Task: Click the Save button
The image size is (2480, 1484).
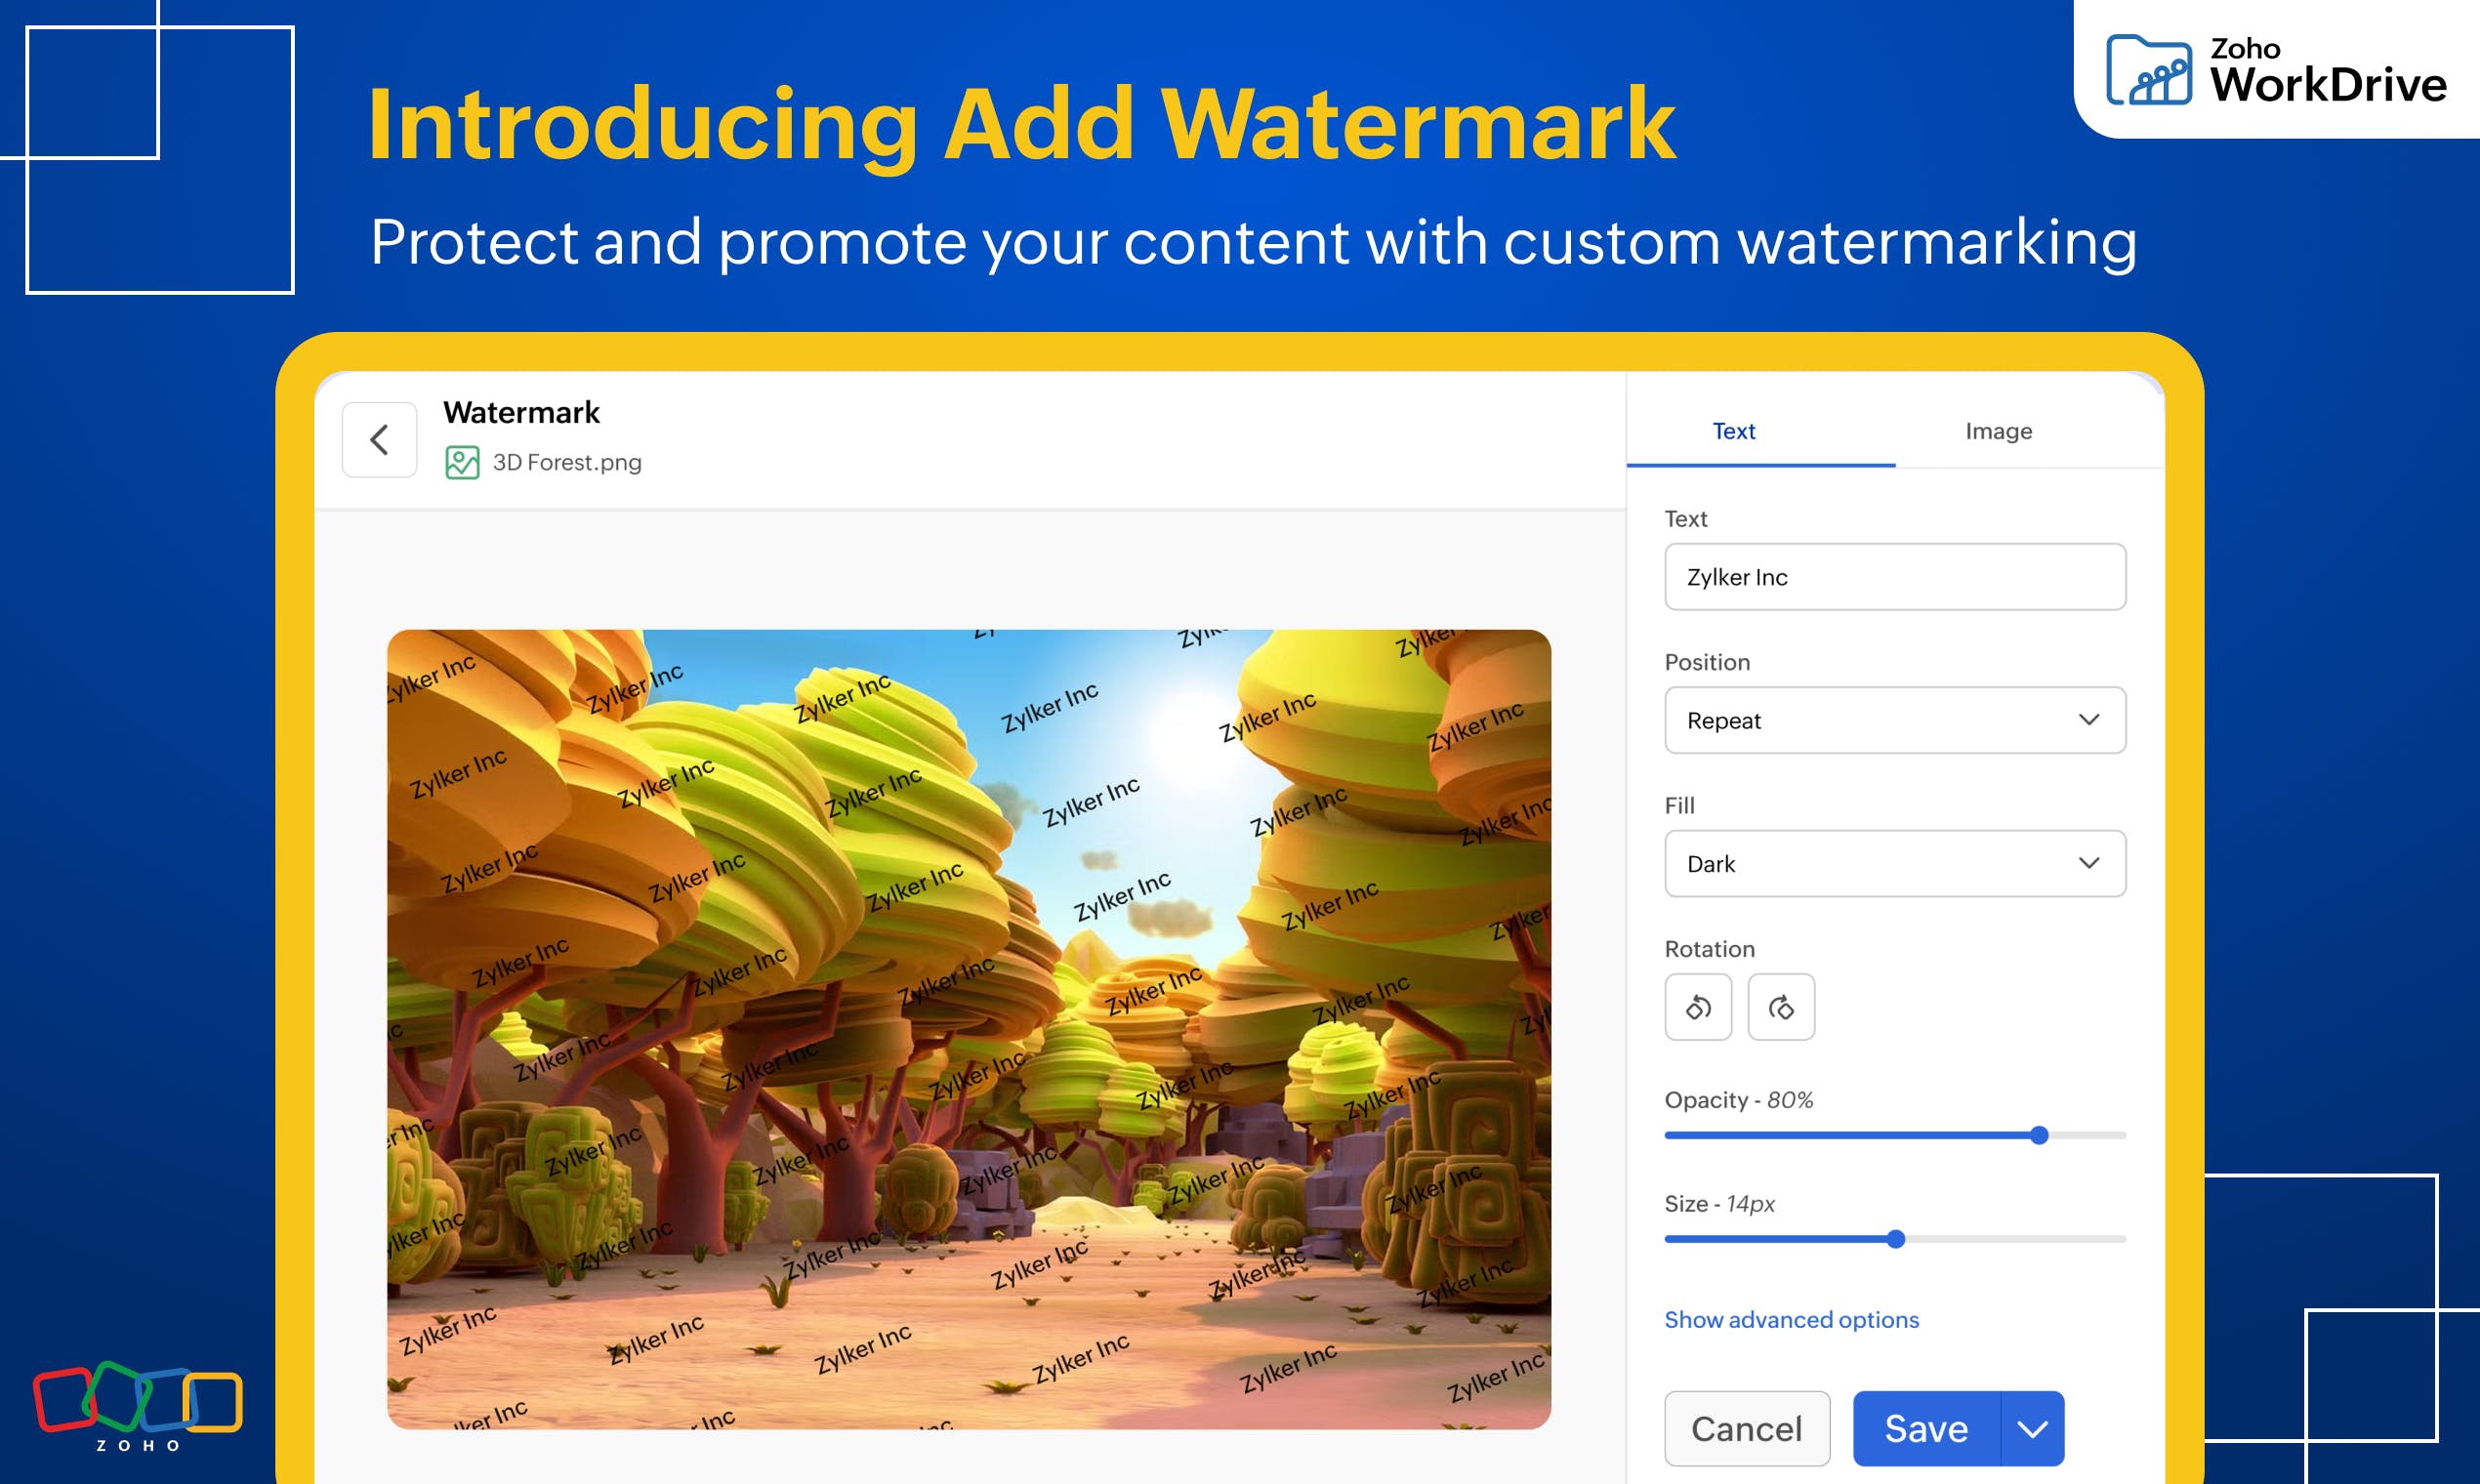Action: 1925,1428
